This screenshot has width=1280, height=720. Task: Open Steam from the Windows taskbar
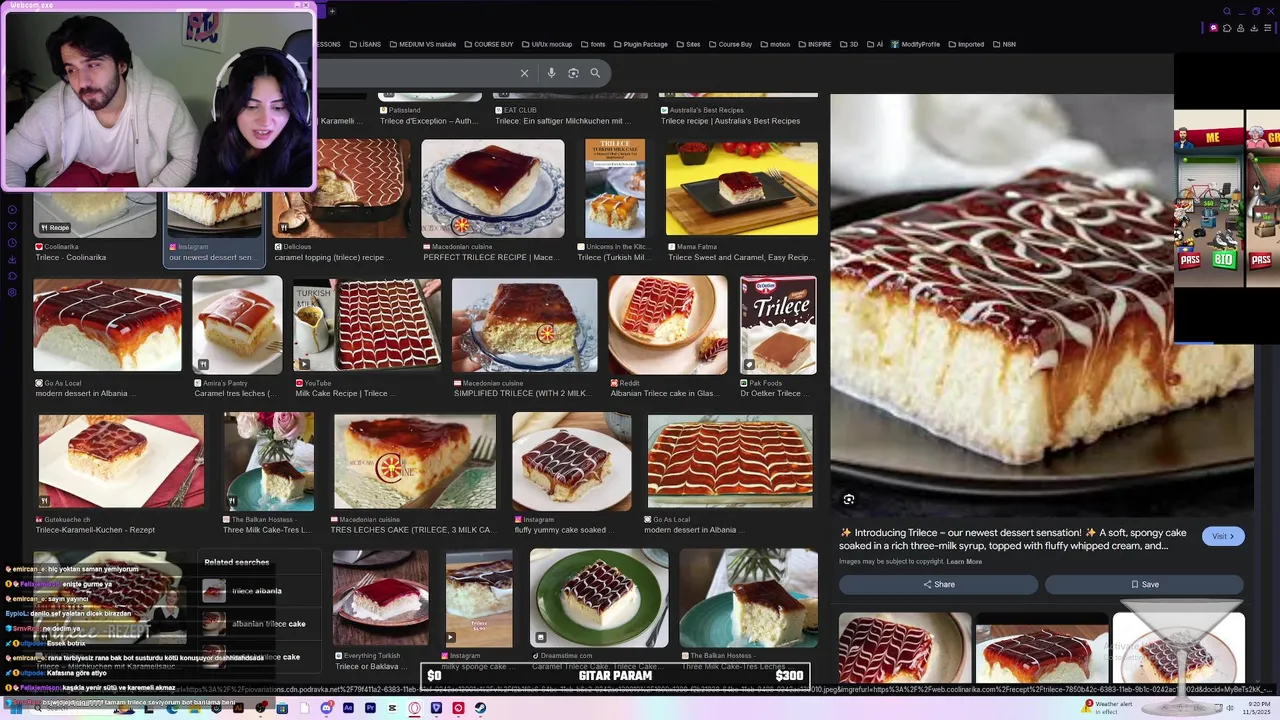pos(480,708)
